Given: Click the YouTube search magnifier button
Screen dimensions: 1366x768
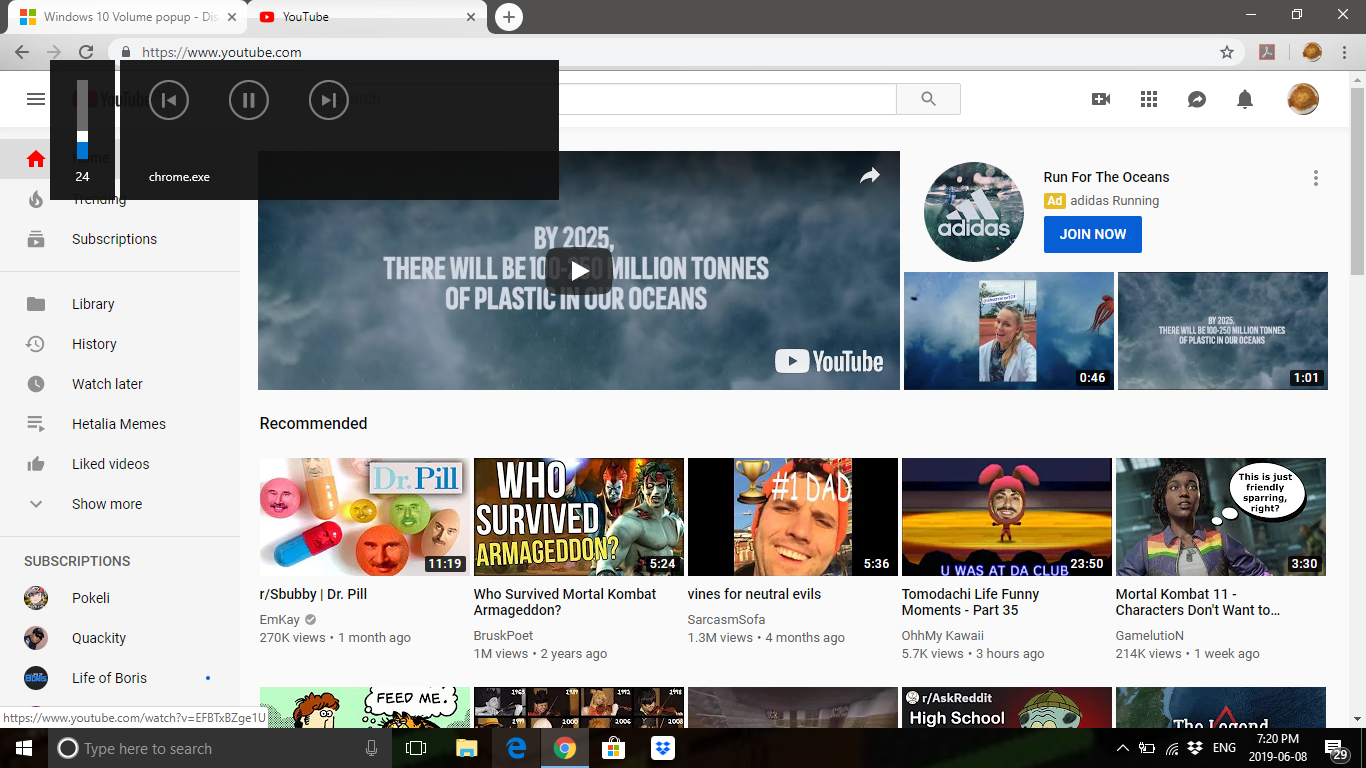Looking at the screenshot, I should [x=928, y=99].
